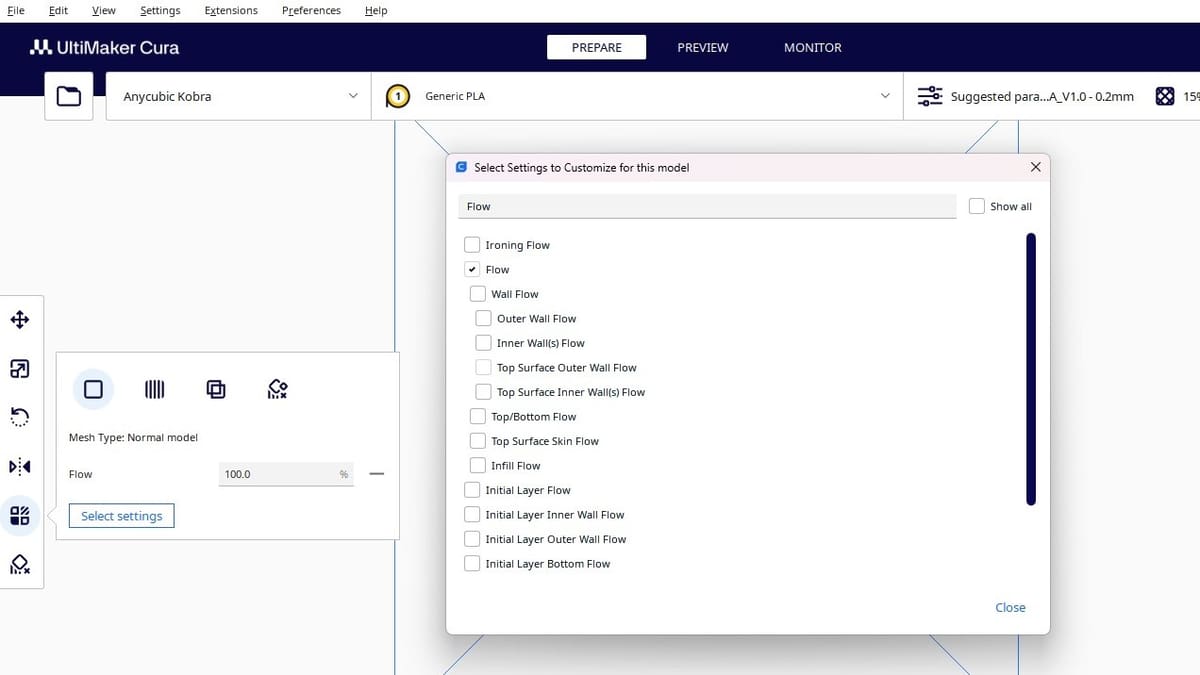Check Initial Layer Bottom Flow
This screenshot has height=675, width=1200.
(x=472, y=563)
